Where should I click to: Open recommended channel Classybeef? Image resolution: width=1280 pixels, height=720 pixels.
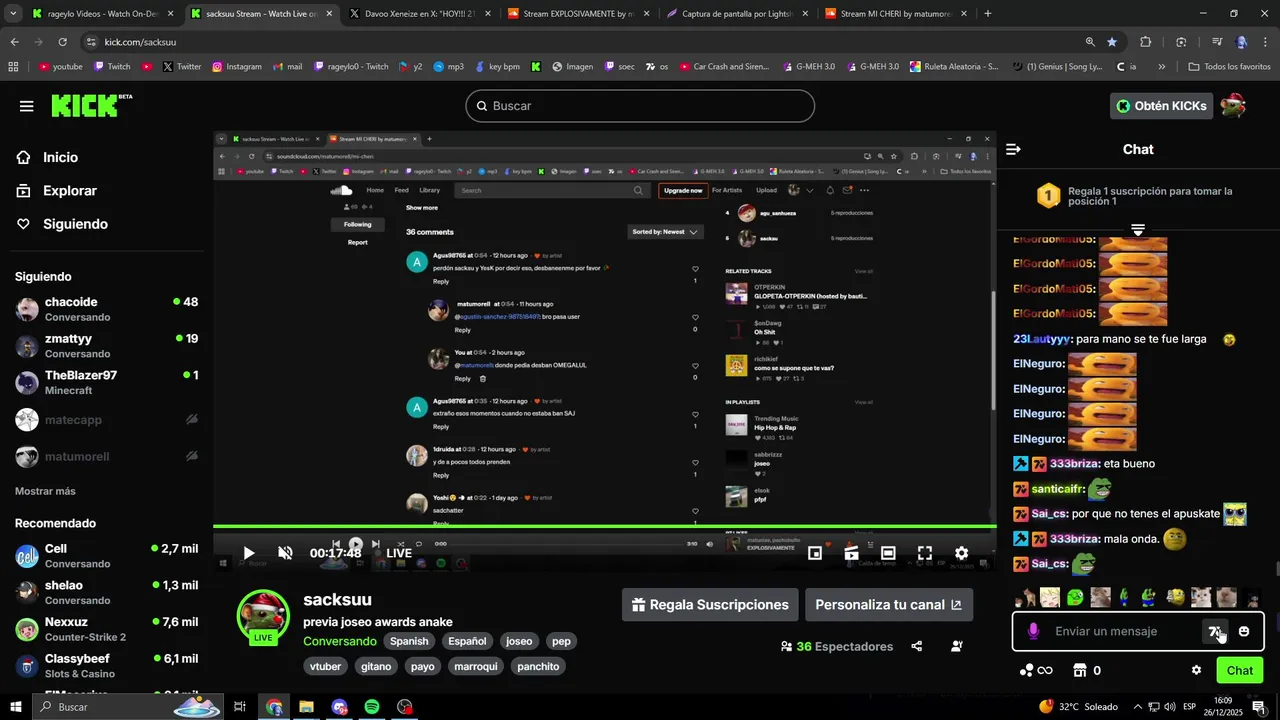[105, 666]
